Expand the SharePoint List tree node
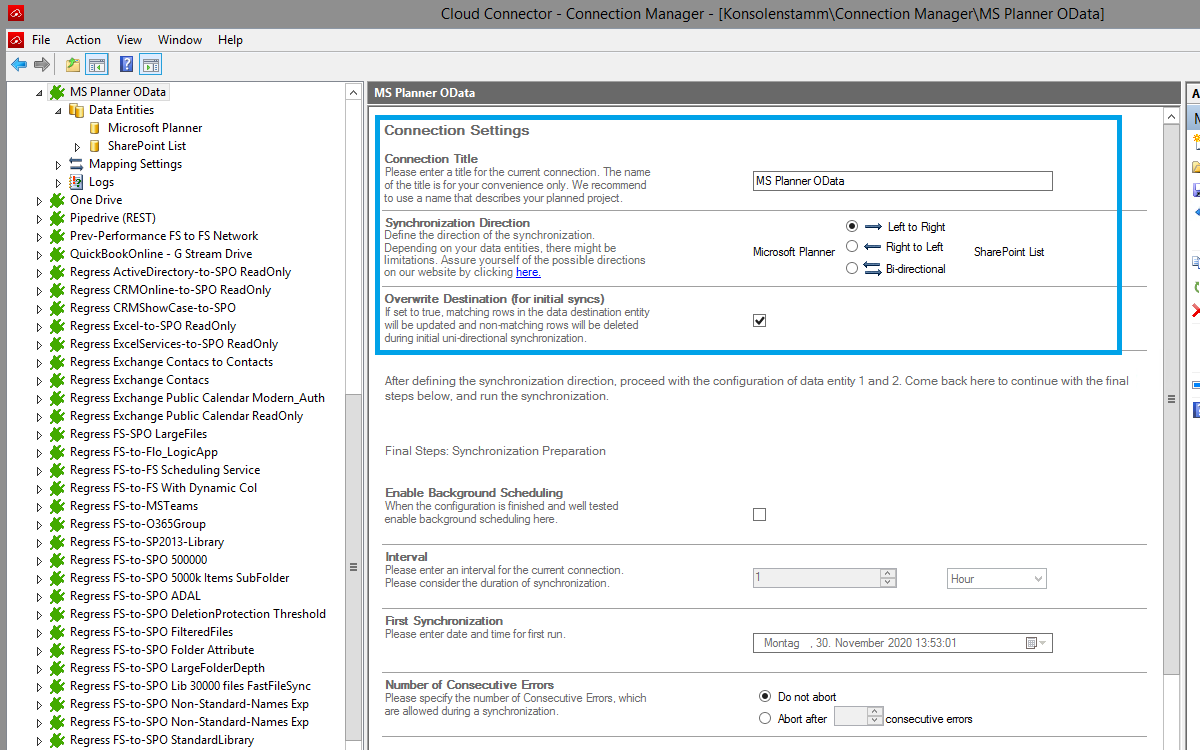Viewport: 1200px width, 750px height. click(77, 147)
